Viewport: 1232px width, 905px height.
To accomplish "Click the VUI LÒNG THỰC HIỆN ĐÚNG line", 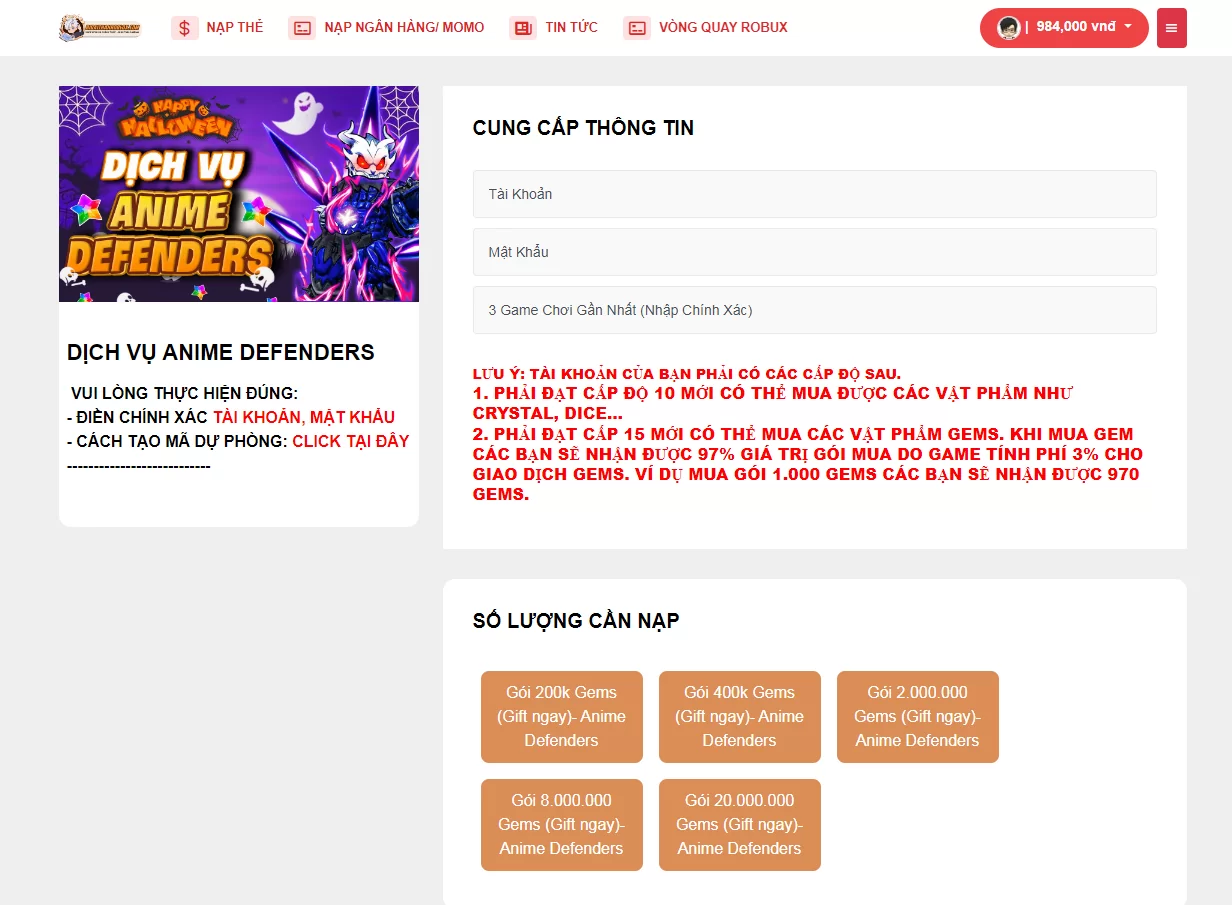I will [x=184, y=393].
